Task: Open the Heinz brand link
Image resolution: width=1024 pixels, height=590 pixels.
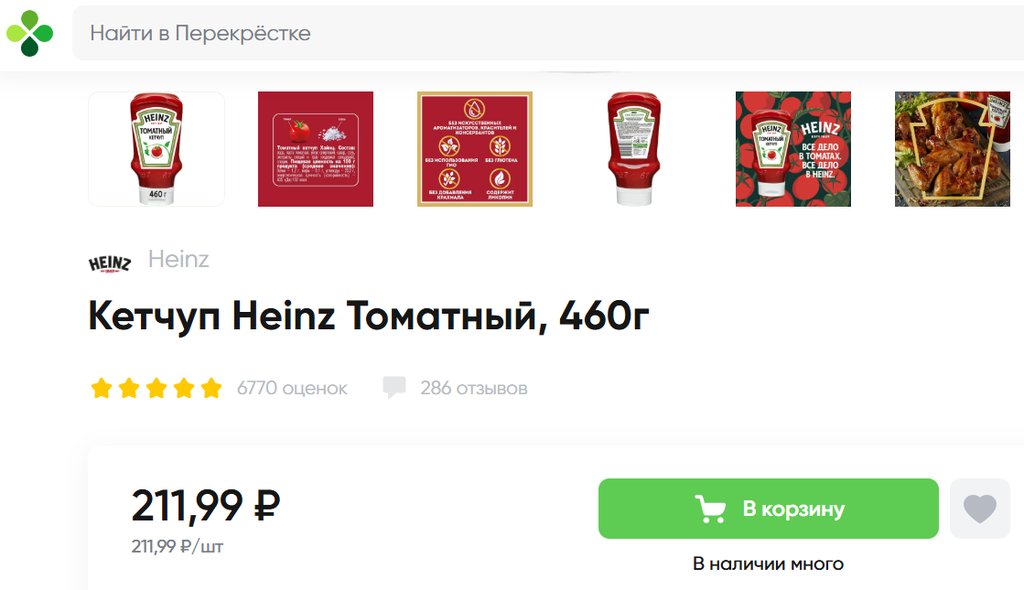Action: tap(178, 259)
